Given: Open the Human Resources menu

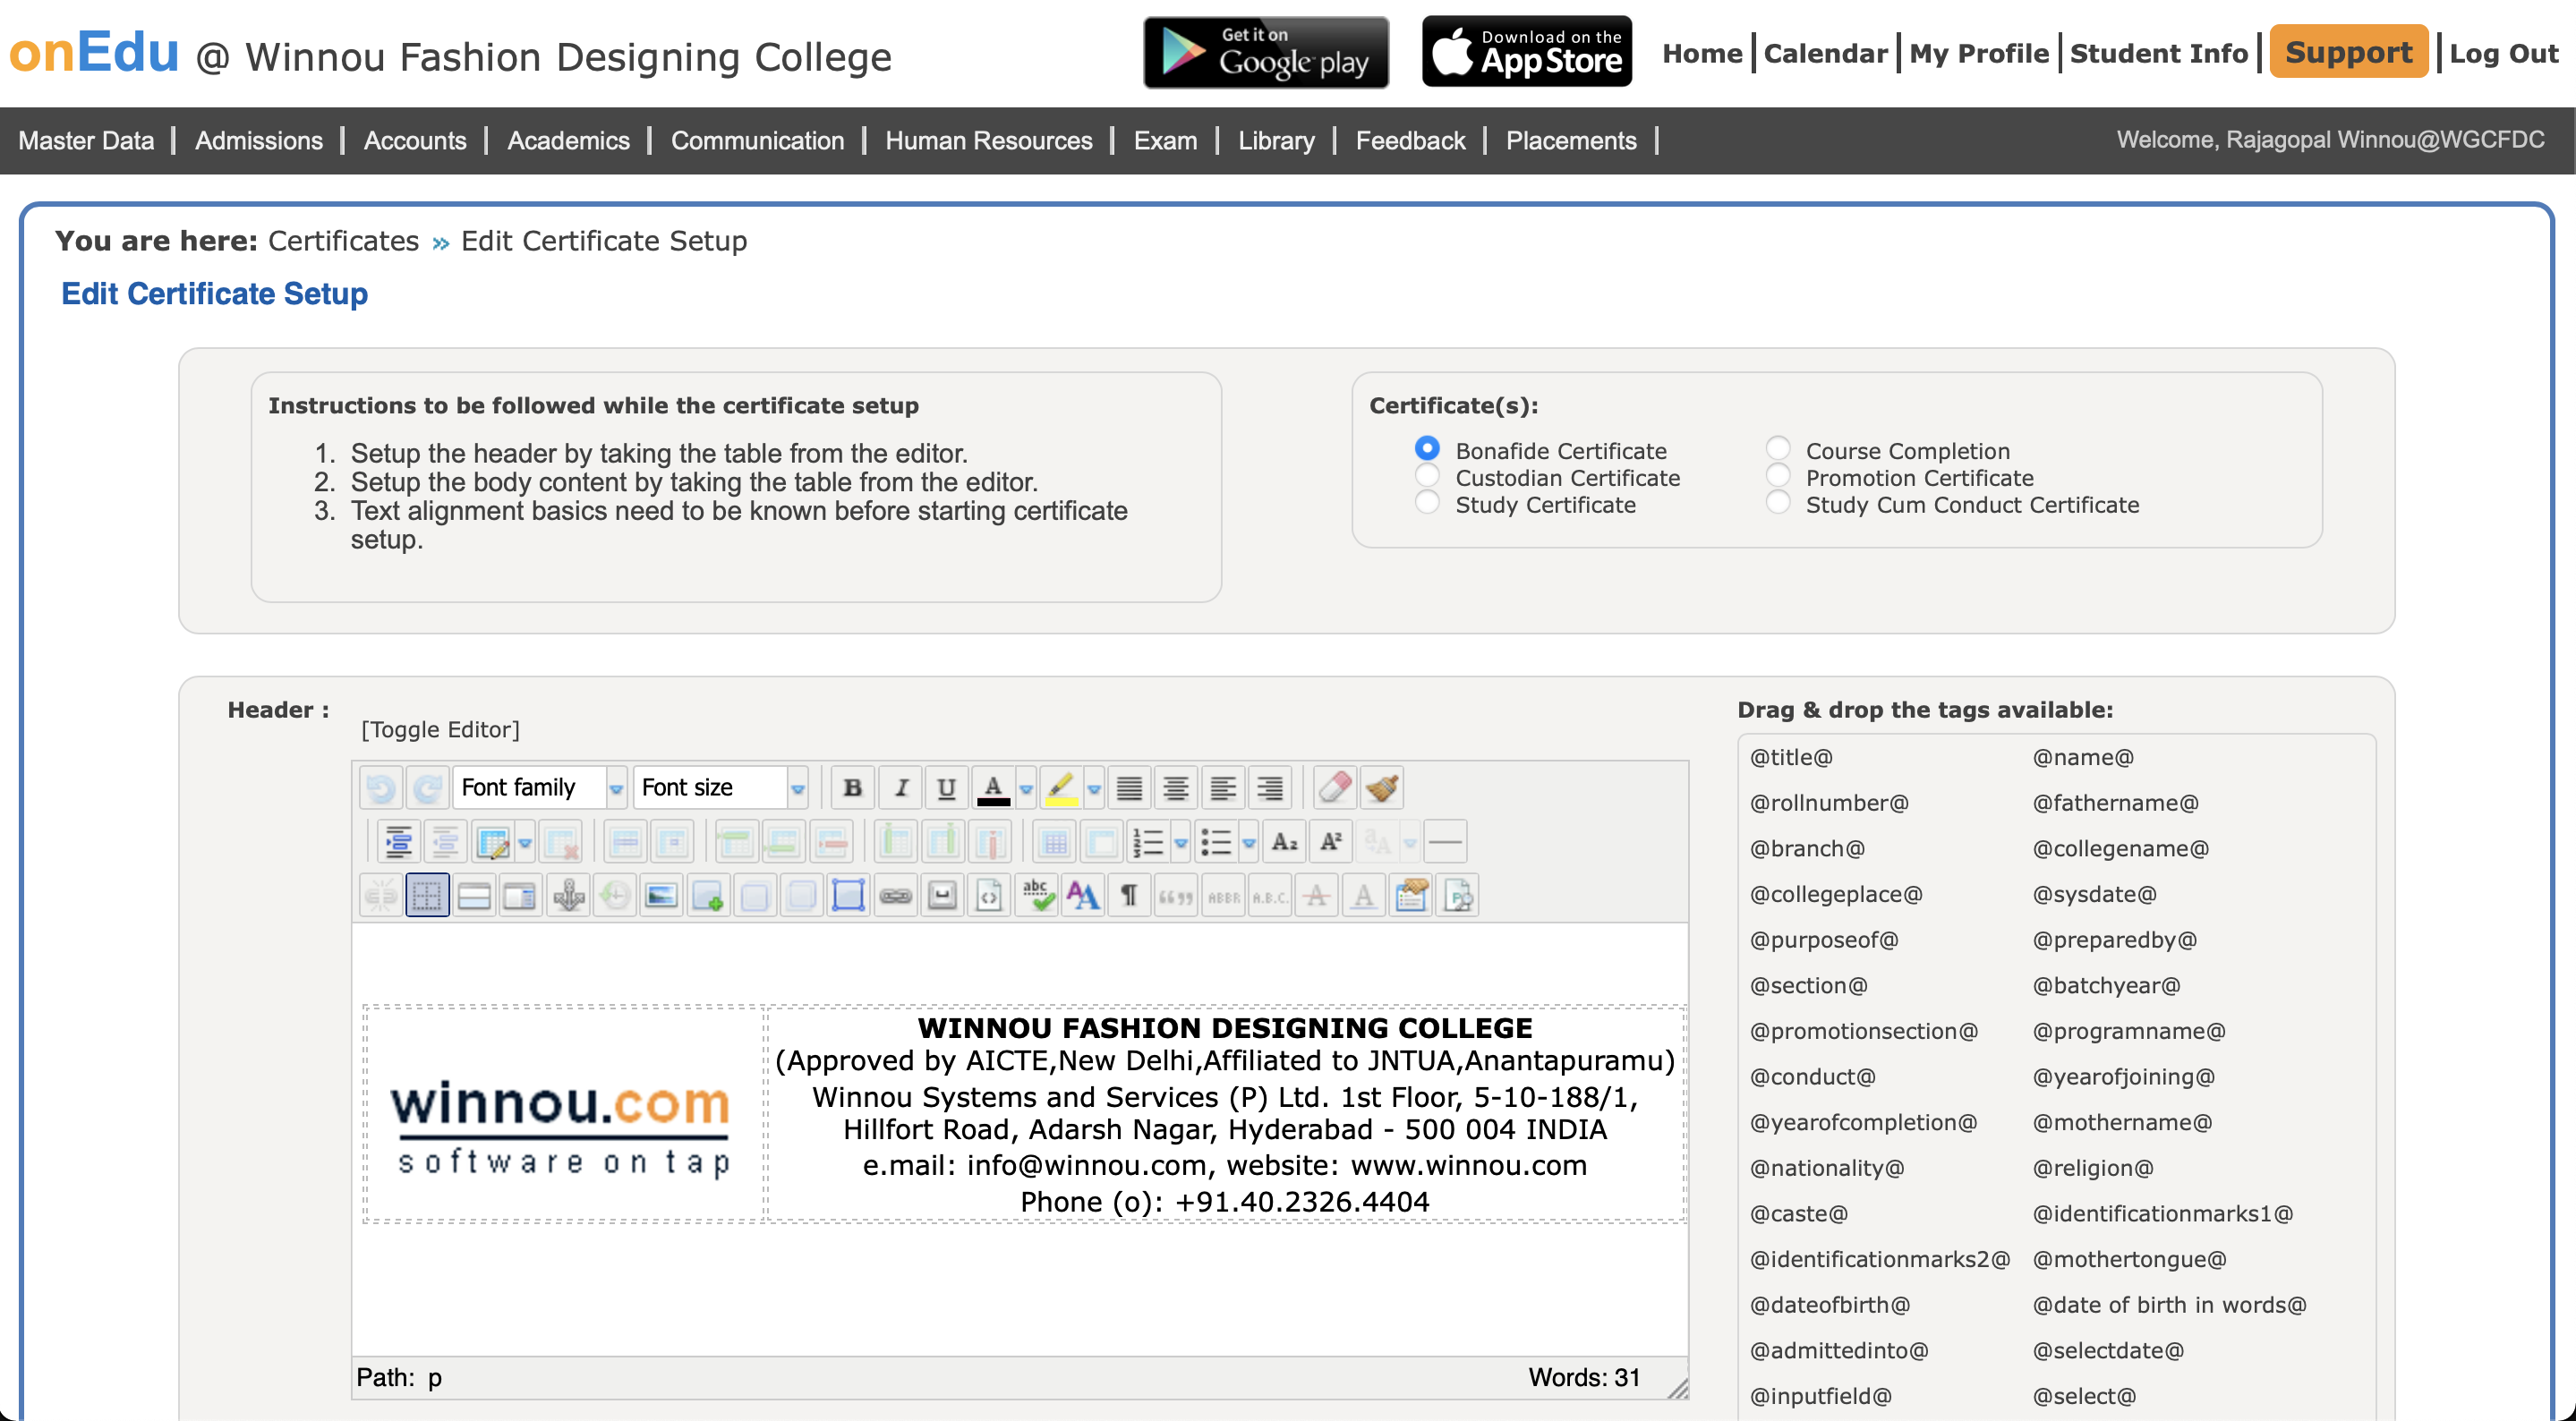Looking at the screenshot, I should tap(988, 141).
